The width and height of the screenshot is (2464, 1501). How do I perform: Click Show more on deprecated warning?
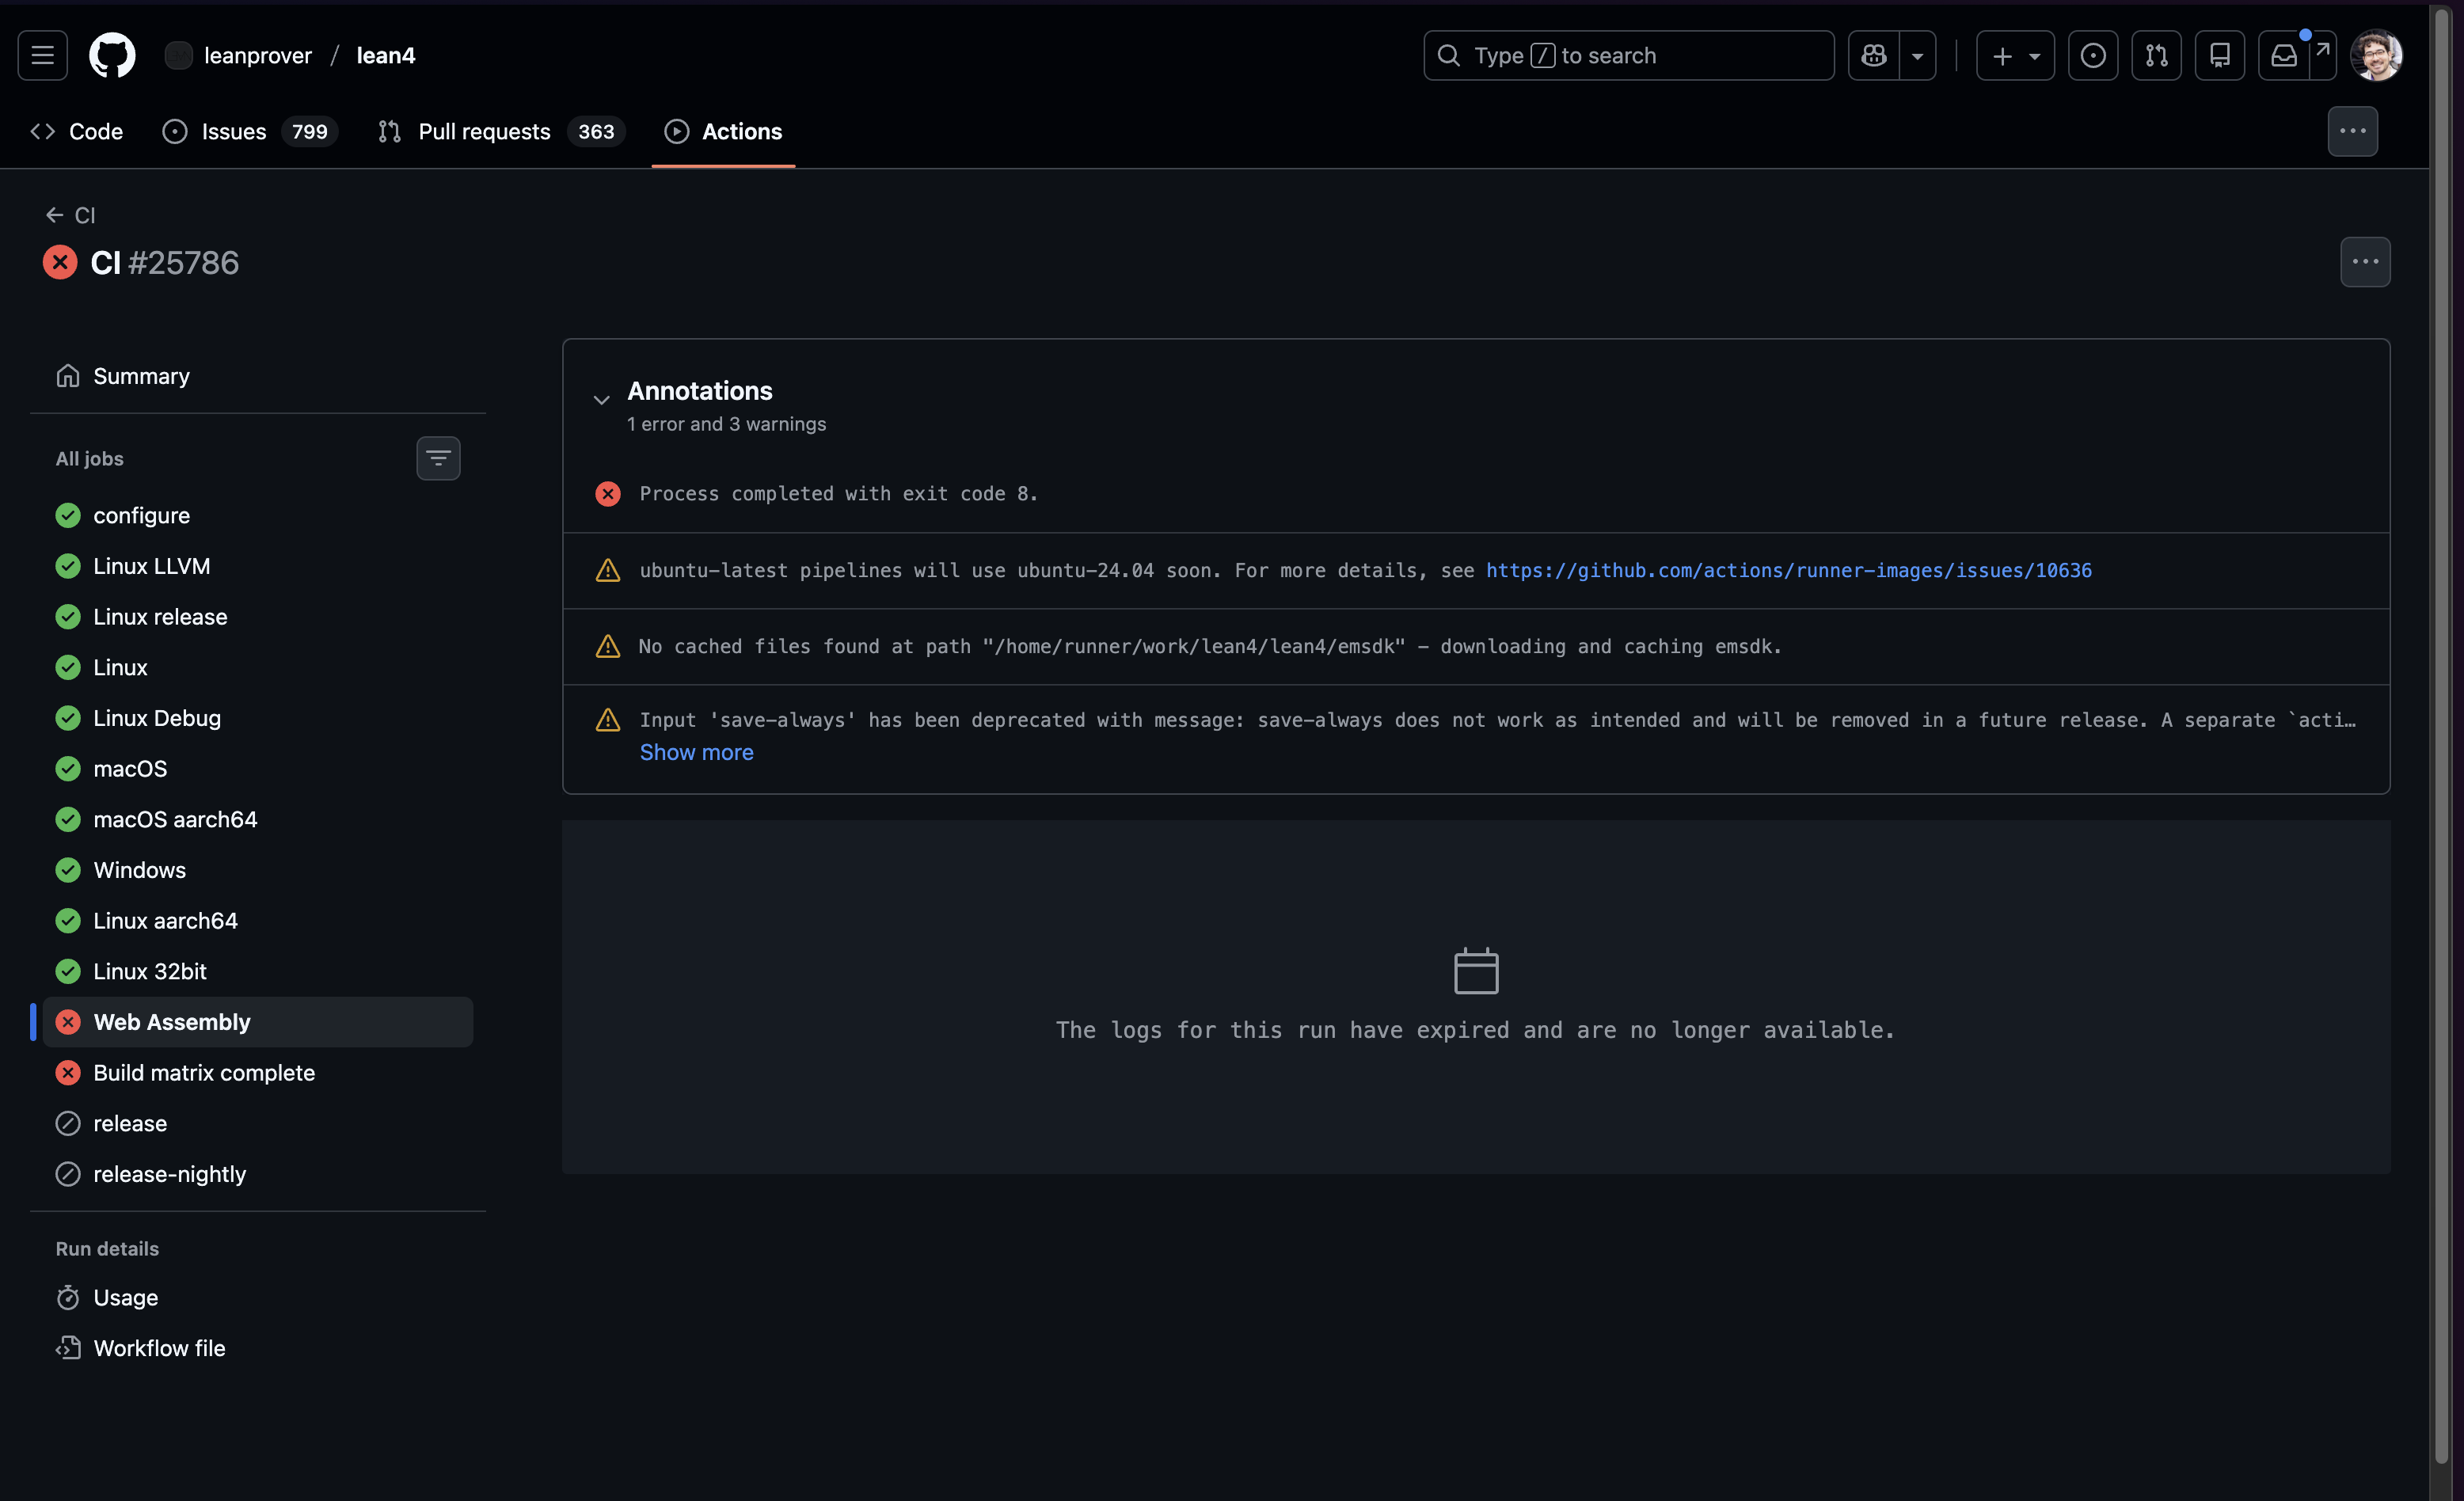(696, 752)
